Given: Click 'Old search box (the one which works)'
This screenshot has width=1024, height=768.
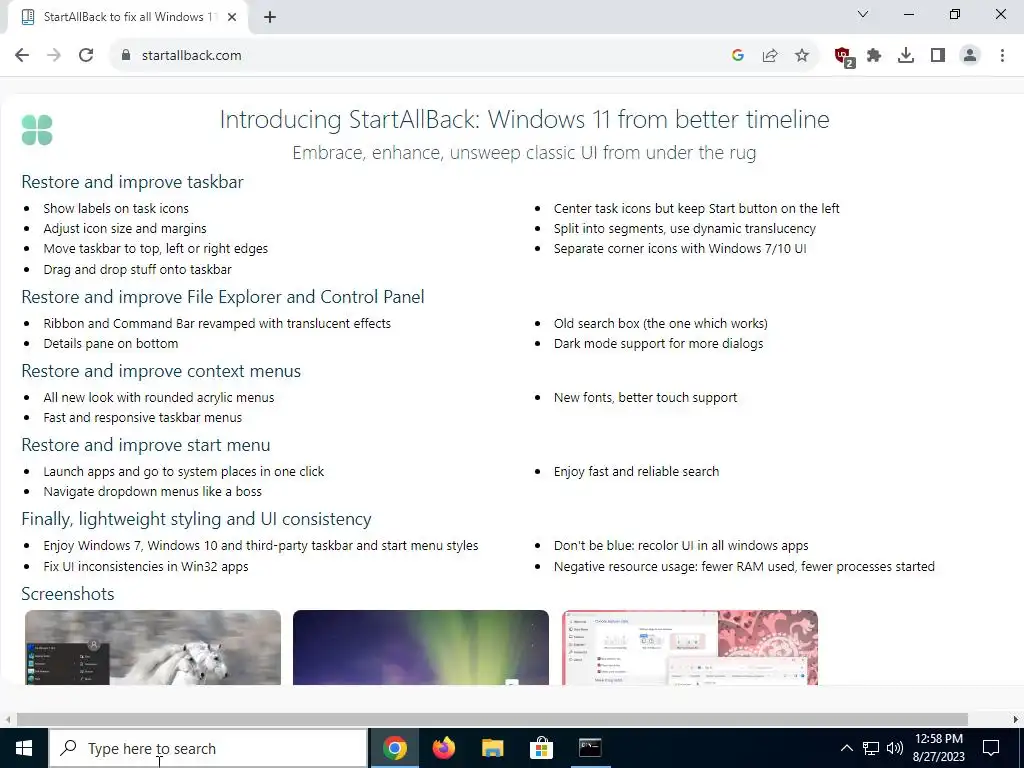Looking at the screenshot, I should pyautogui.click(x=661, y=323).
